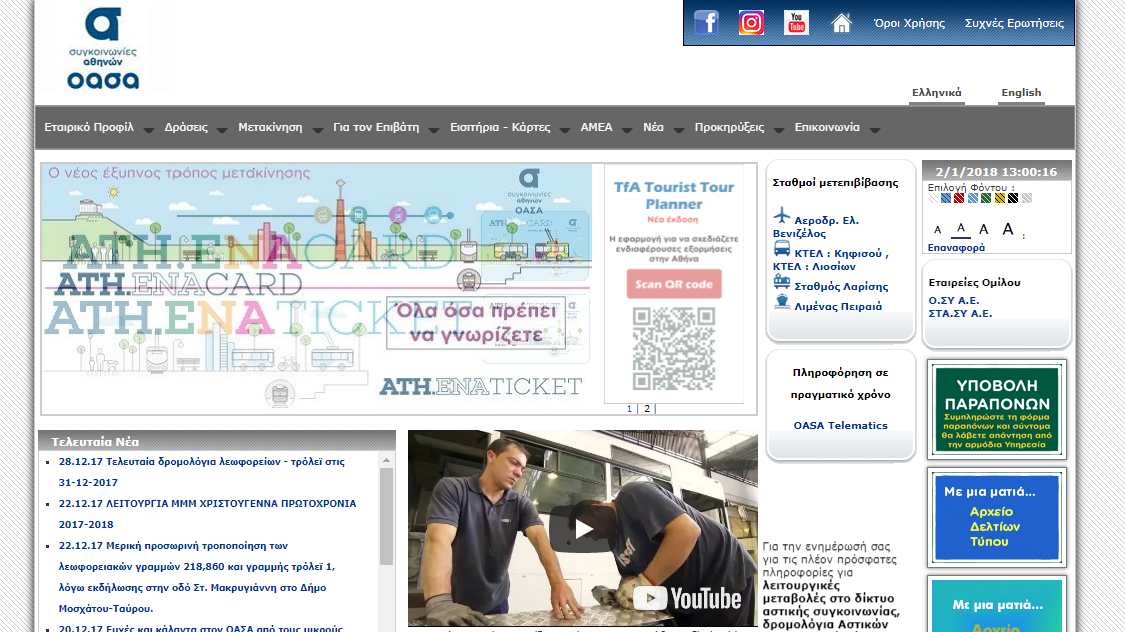Screen dimensions: 1125x632
Task: Expand the Προκηρύξεις menu arrow
Action: tap(778, 130)
